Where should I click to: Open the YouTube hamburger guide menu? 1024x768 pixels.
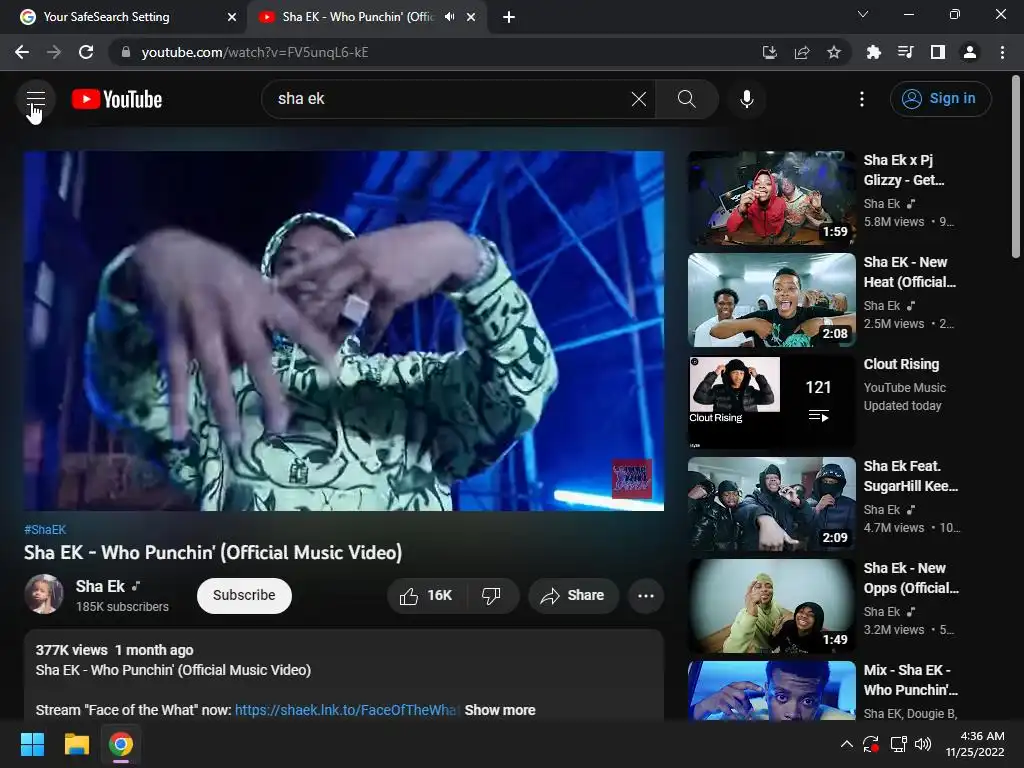point(35,99)
